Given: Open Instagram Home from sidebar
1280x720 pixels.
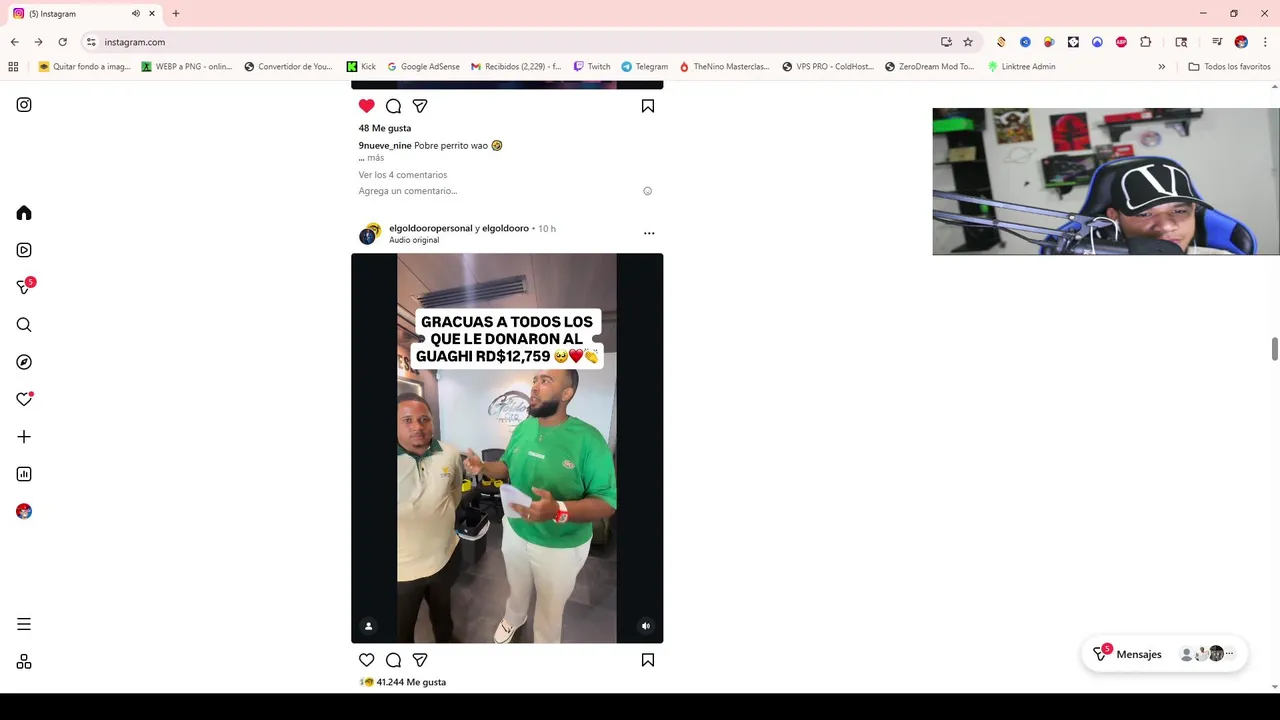Looking at the screenshot, I should (x=24, y=213).
